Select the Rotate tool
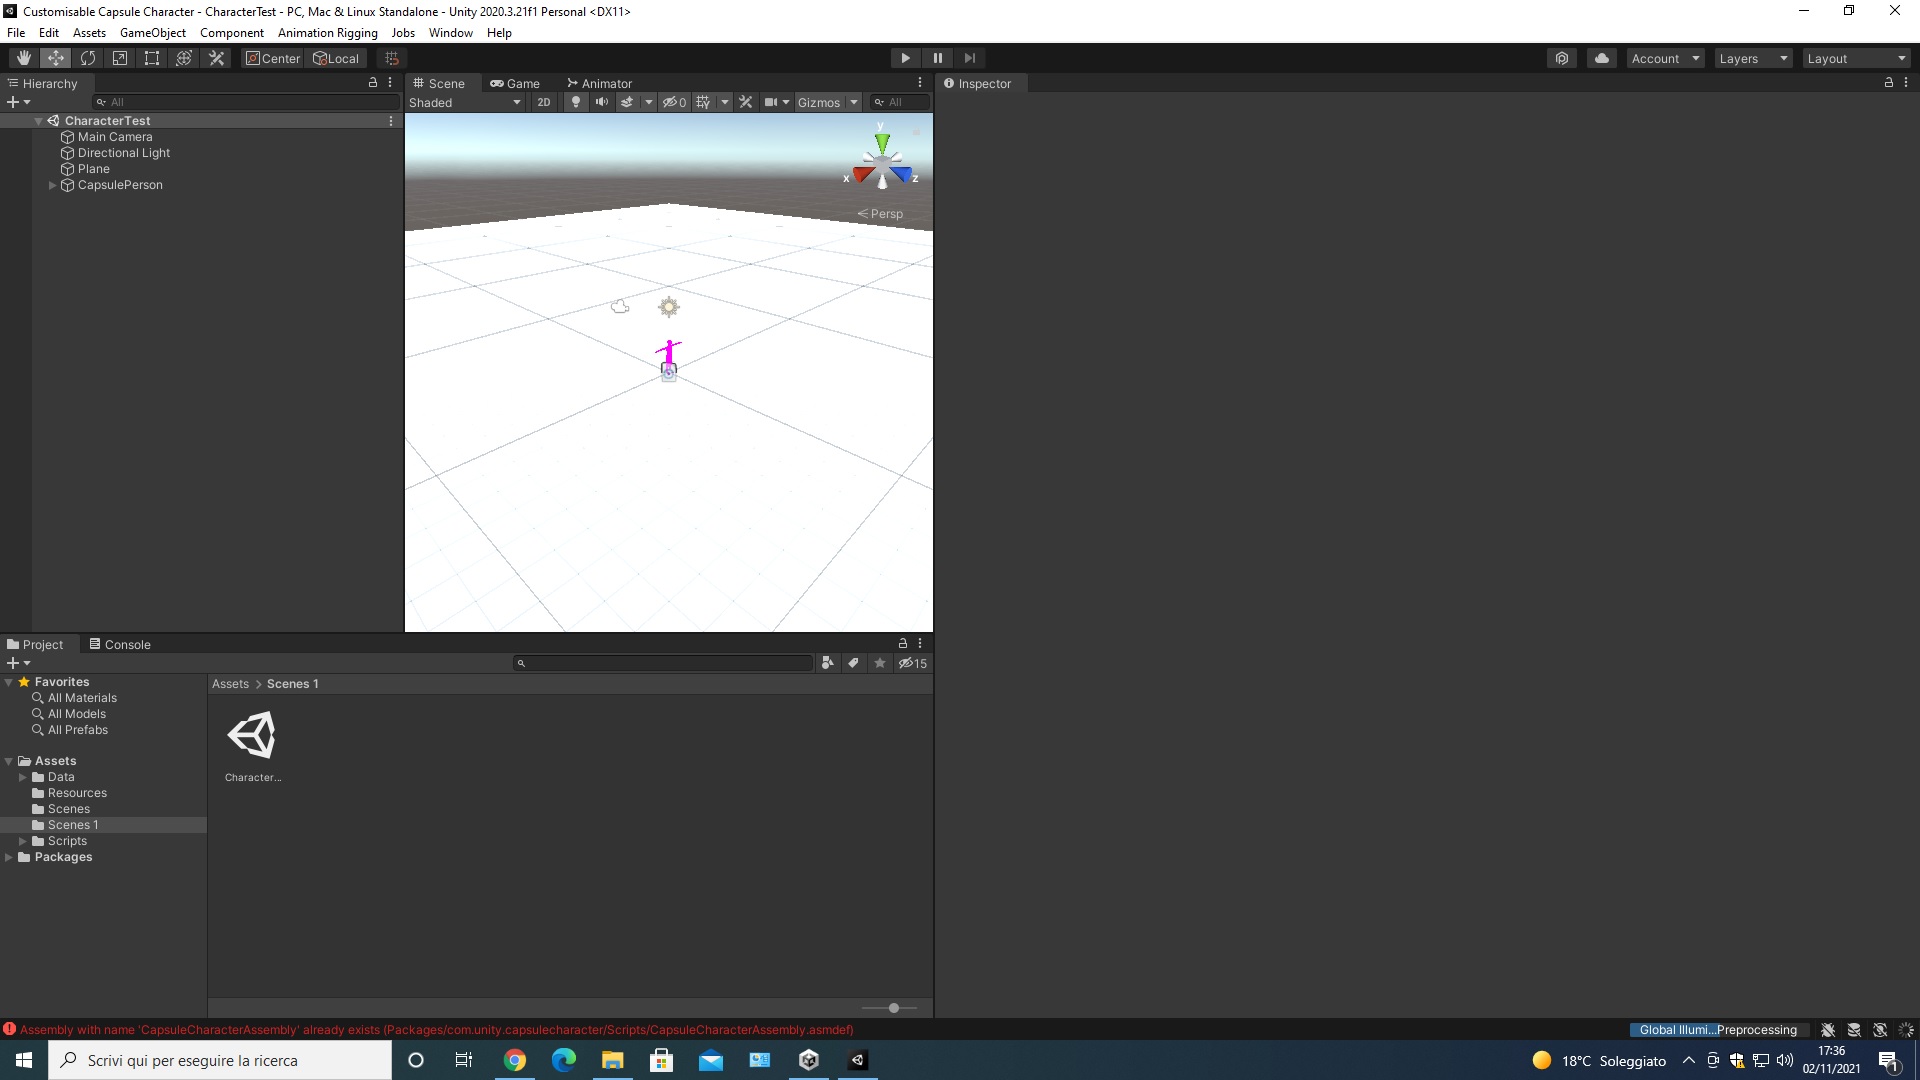The width and height of the screenshot is (1920, 1080). [x=88, y=57]
